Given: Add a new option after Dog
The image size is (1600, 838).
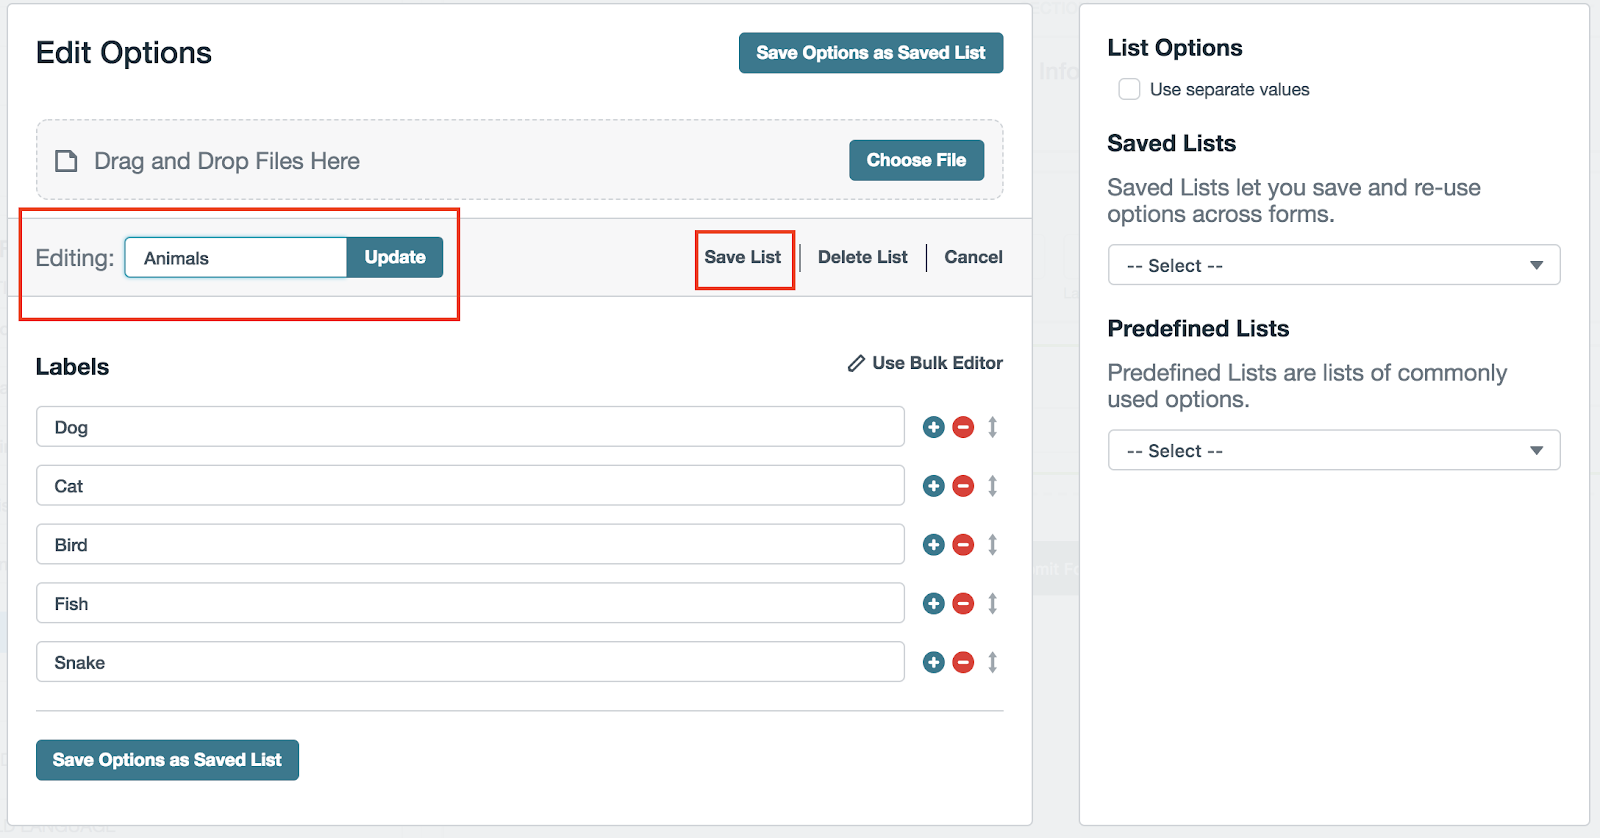Looking at the screenshot, I should tap(933, 427).
